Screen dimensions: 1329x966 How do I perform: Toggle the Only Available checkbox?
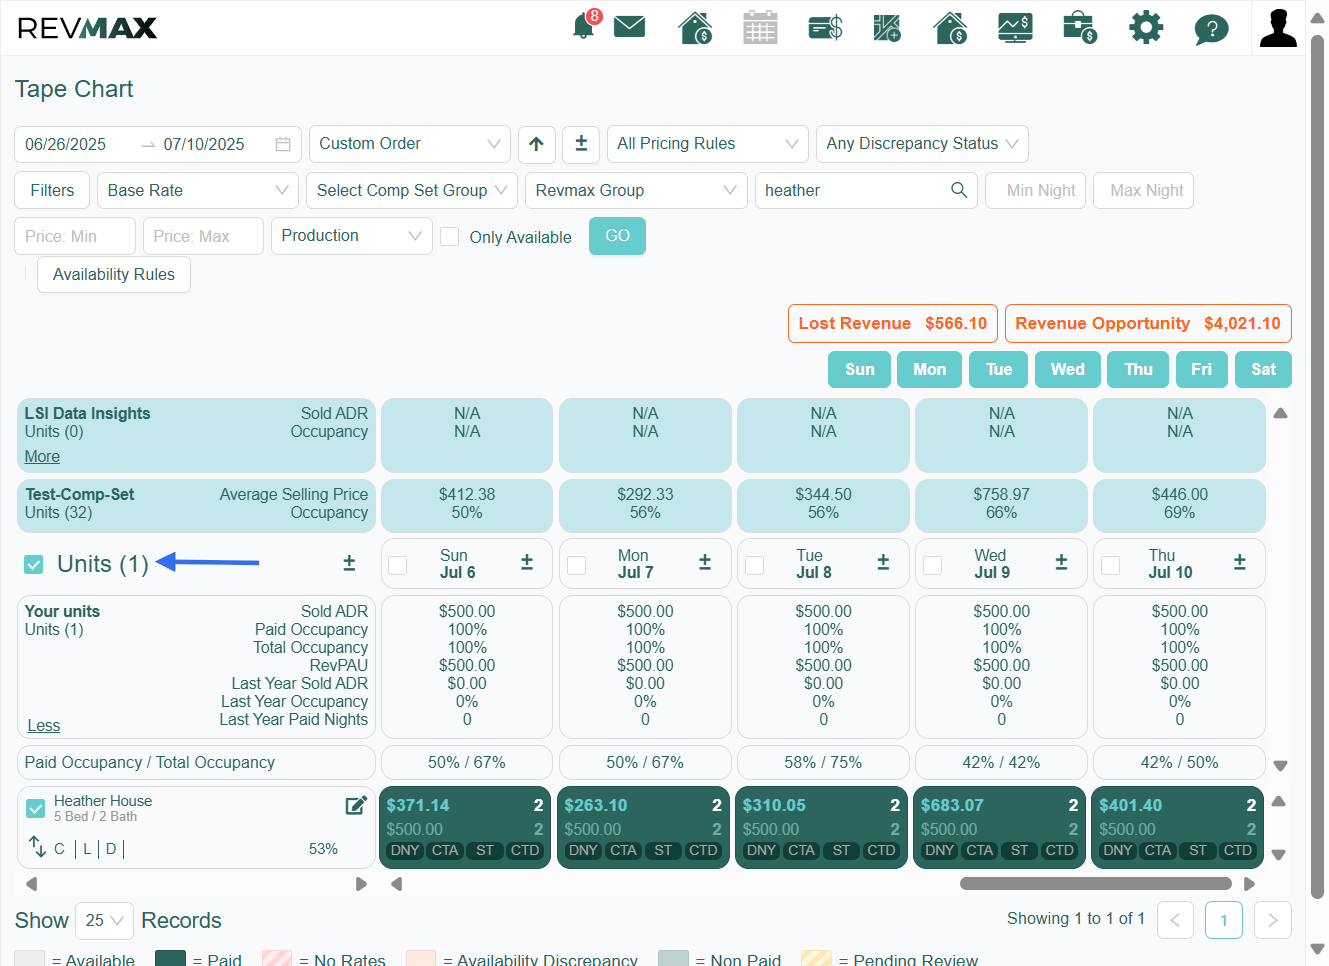(x=450, y=236)
